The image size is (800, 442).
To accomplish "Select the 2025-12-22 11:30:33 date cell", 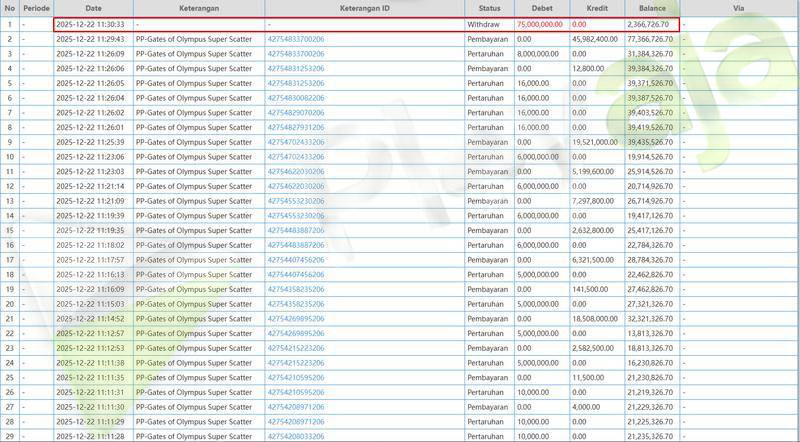I will coord(91,23).
